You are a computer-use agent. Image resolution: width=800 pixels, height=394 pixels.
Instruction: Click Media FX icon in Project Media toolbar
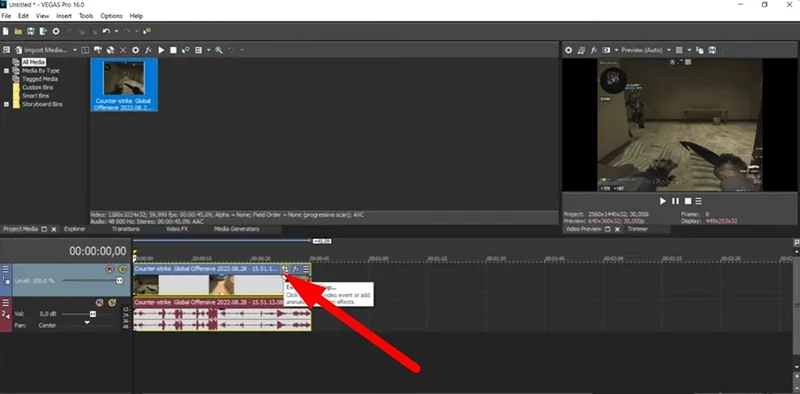(148, 50)
